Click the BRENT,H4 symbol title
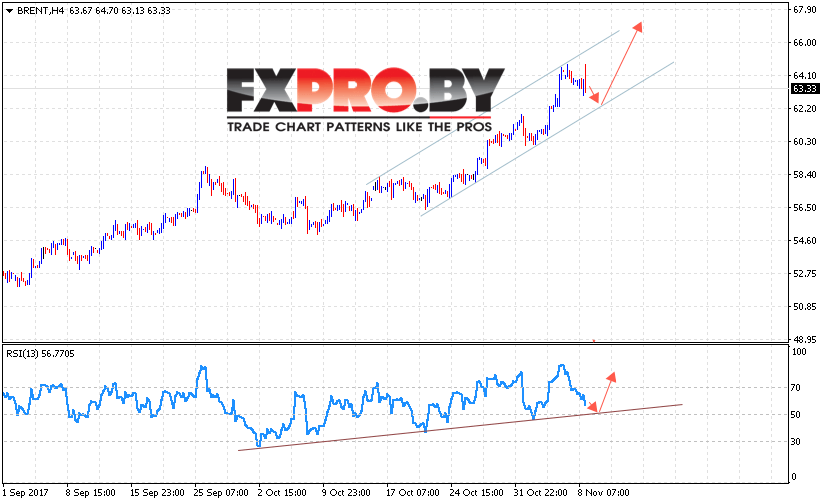This screenshot has height=504, width=828. [40, 11]
